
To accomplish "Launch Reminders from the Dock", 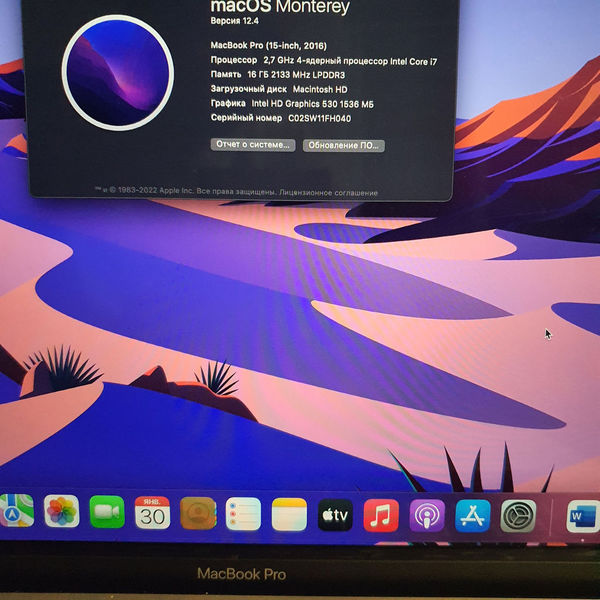I will tap(243, 514).
